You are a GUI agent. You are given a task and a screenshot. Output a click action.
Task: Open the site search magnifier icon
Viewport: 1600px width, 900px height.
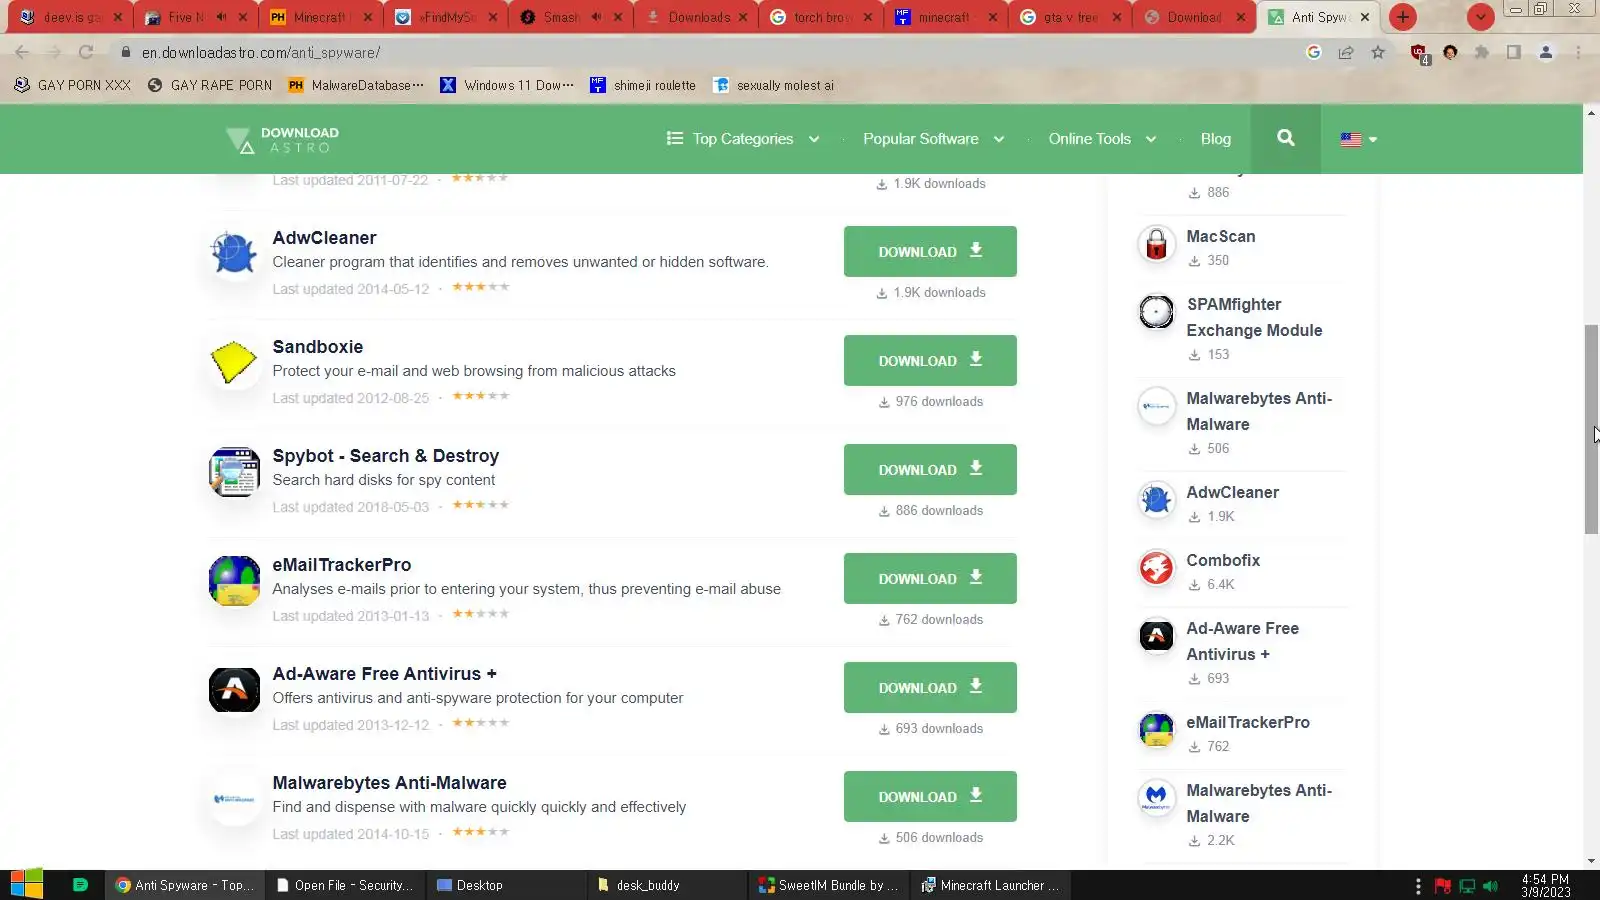[x=1286, y=138]
